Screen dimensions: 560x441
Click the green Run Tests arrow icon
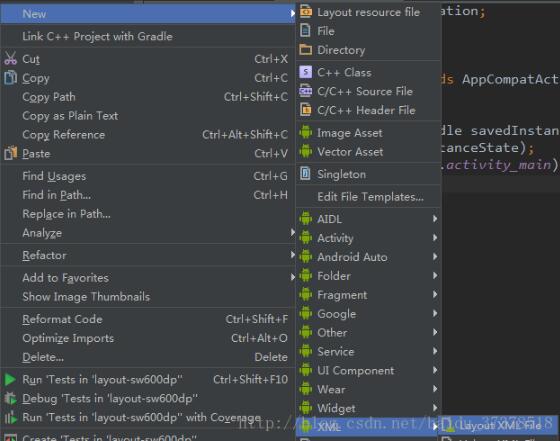click(10, 379)
